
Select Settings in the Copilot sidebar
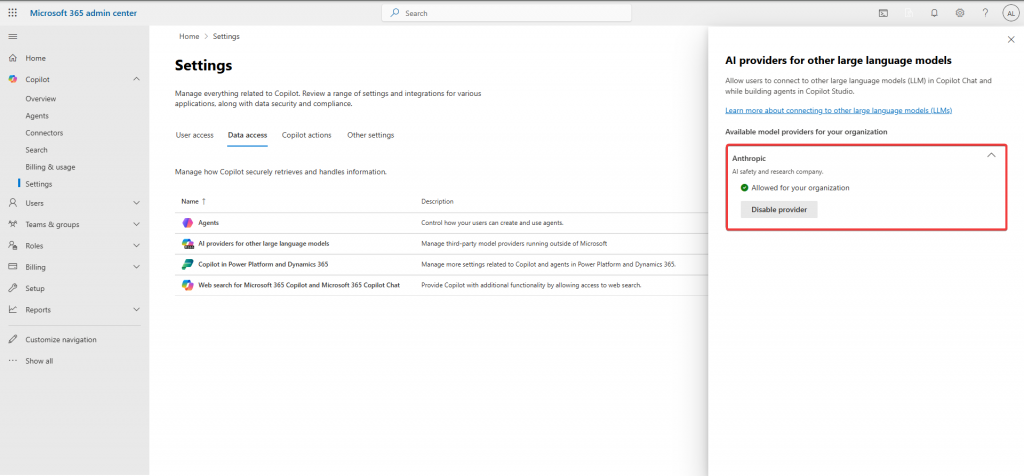coord(39,184)
